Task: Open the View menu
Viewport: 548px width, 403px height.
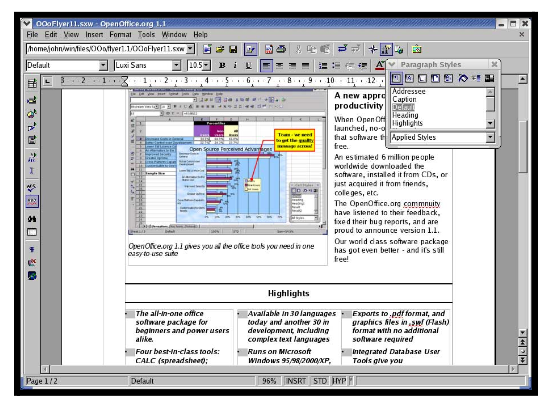Action: 71,35
